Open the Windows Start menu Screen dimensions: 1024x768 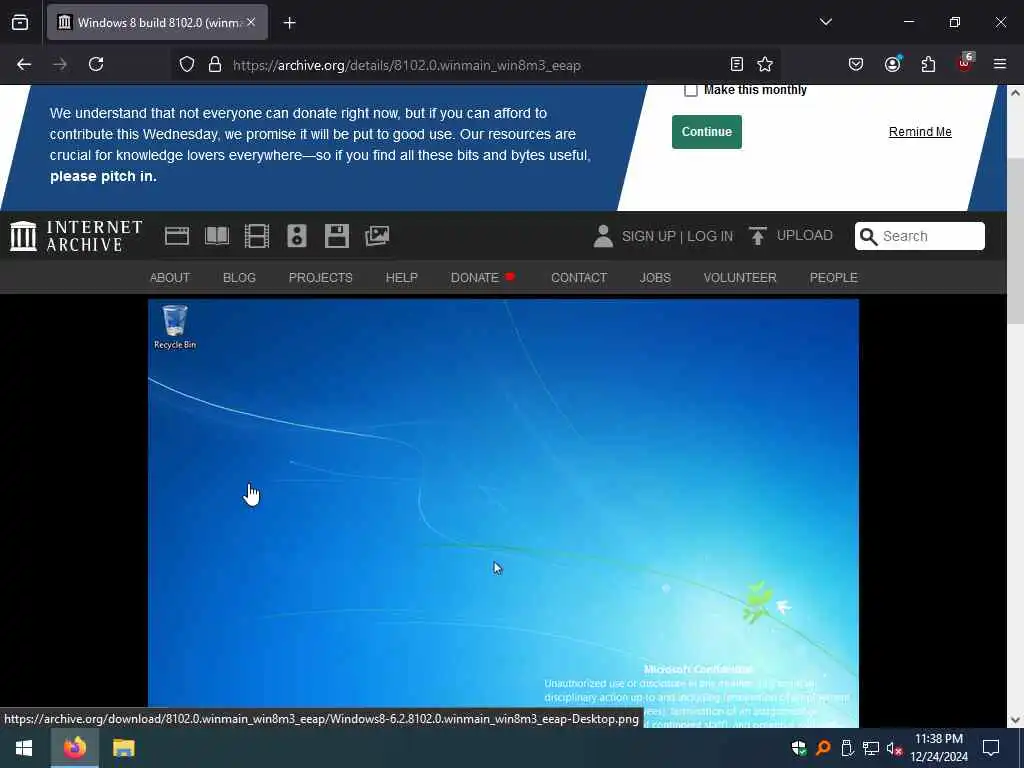pos(24,748)
